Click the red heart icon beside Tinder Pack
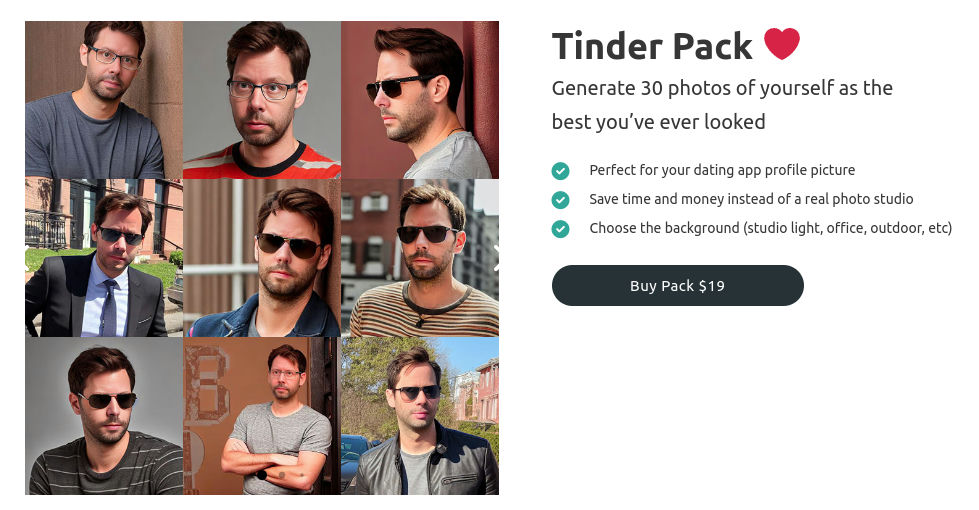This screenshot has width=979, height=510. coord(782,44)
